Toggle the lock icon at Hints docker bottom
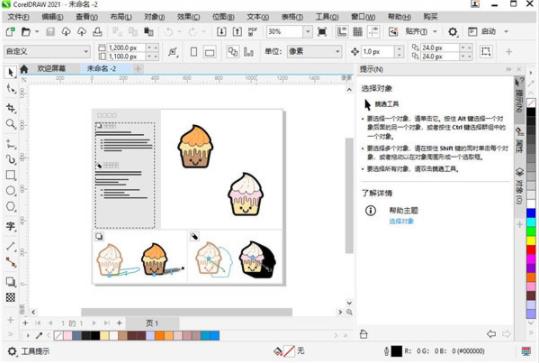539x363 pixels. coord(364,334)
